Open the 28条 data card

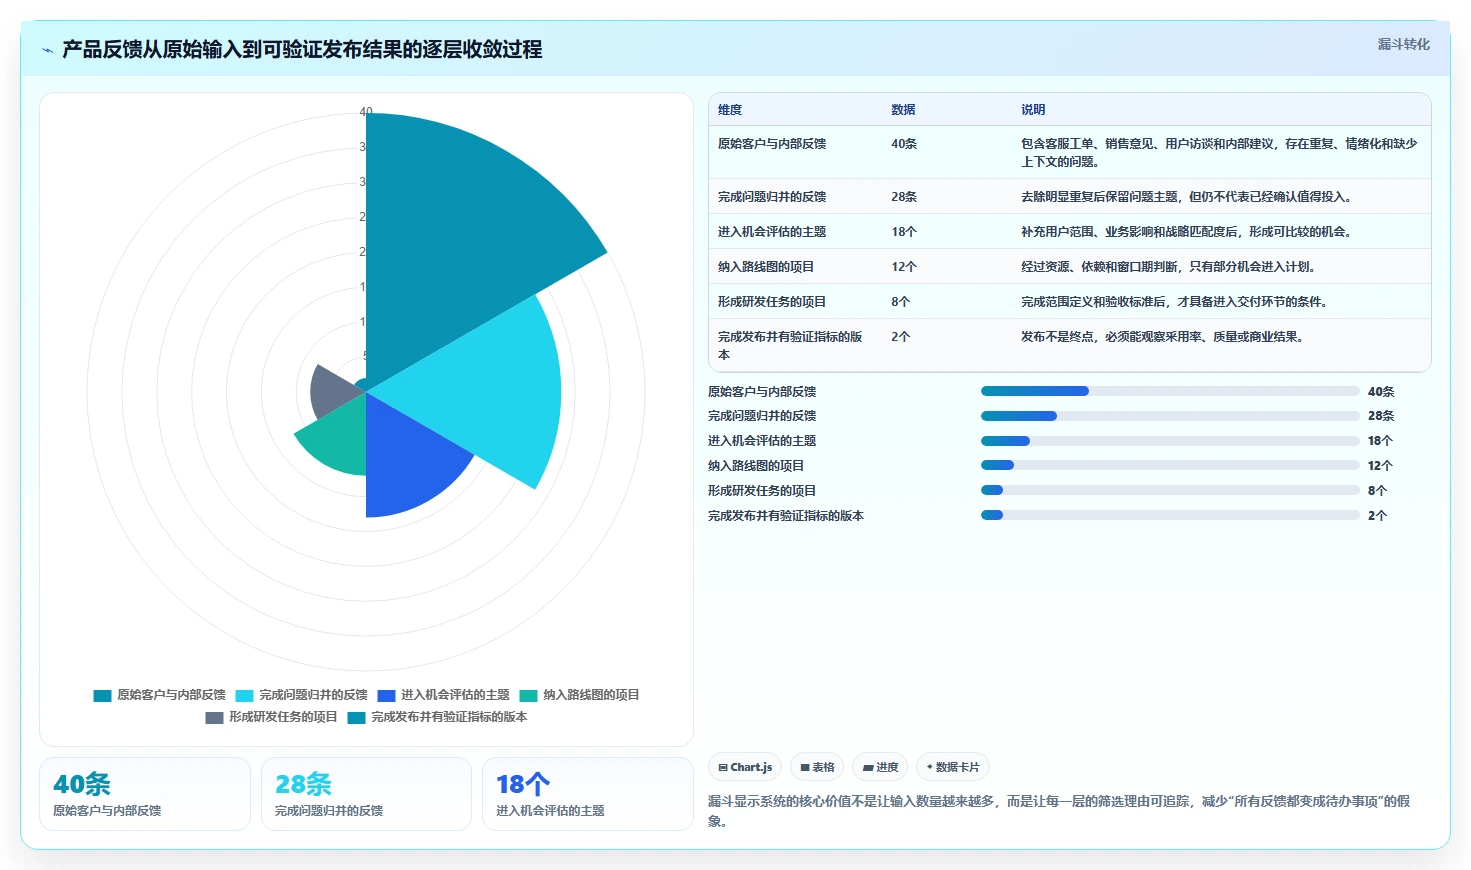(x=366, y=794)
